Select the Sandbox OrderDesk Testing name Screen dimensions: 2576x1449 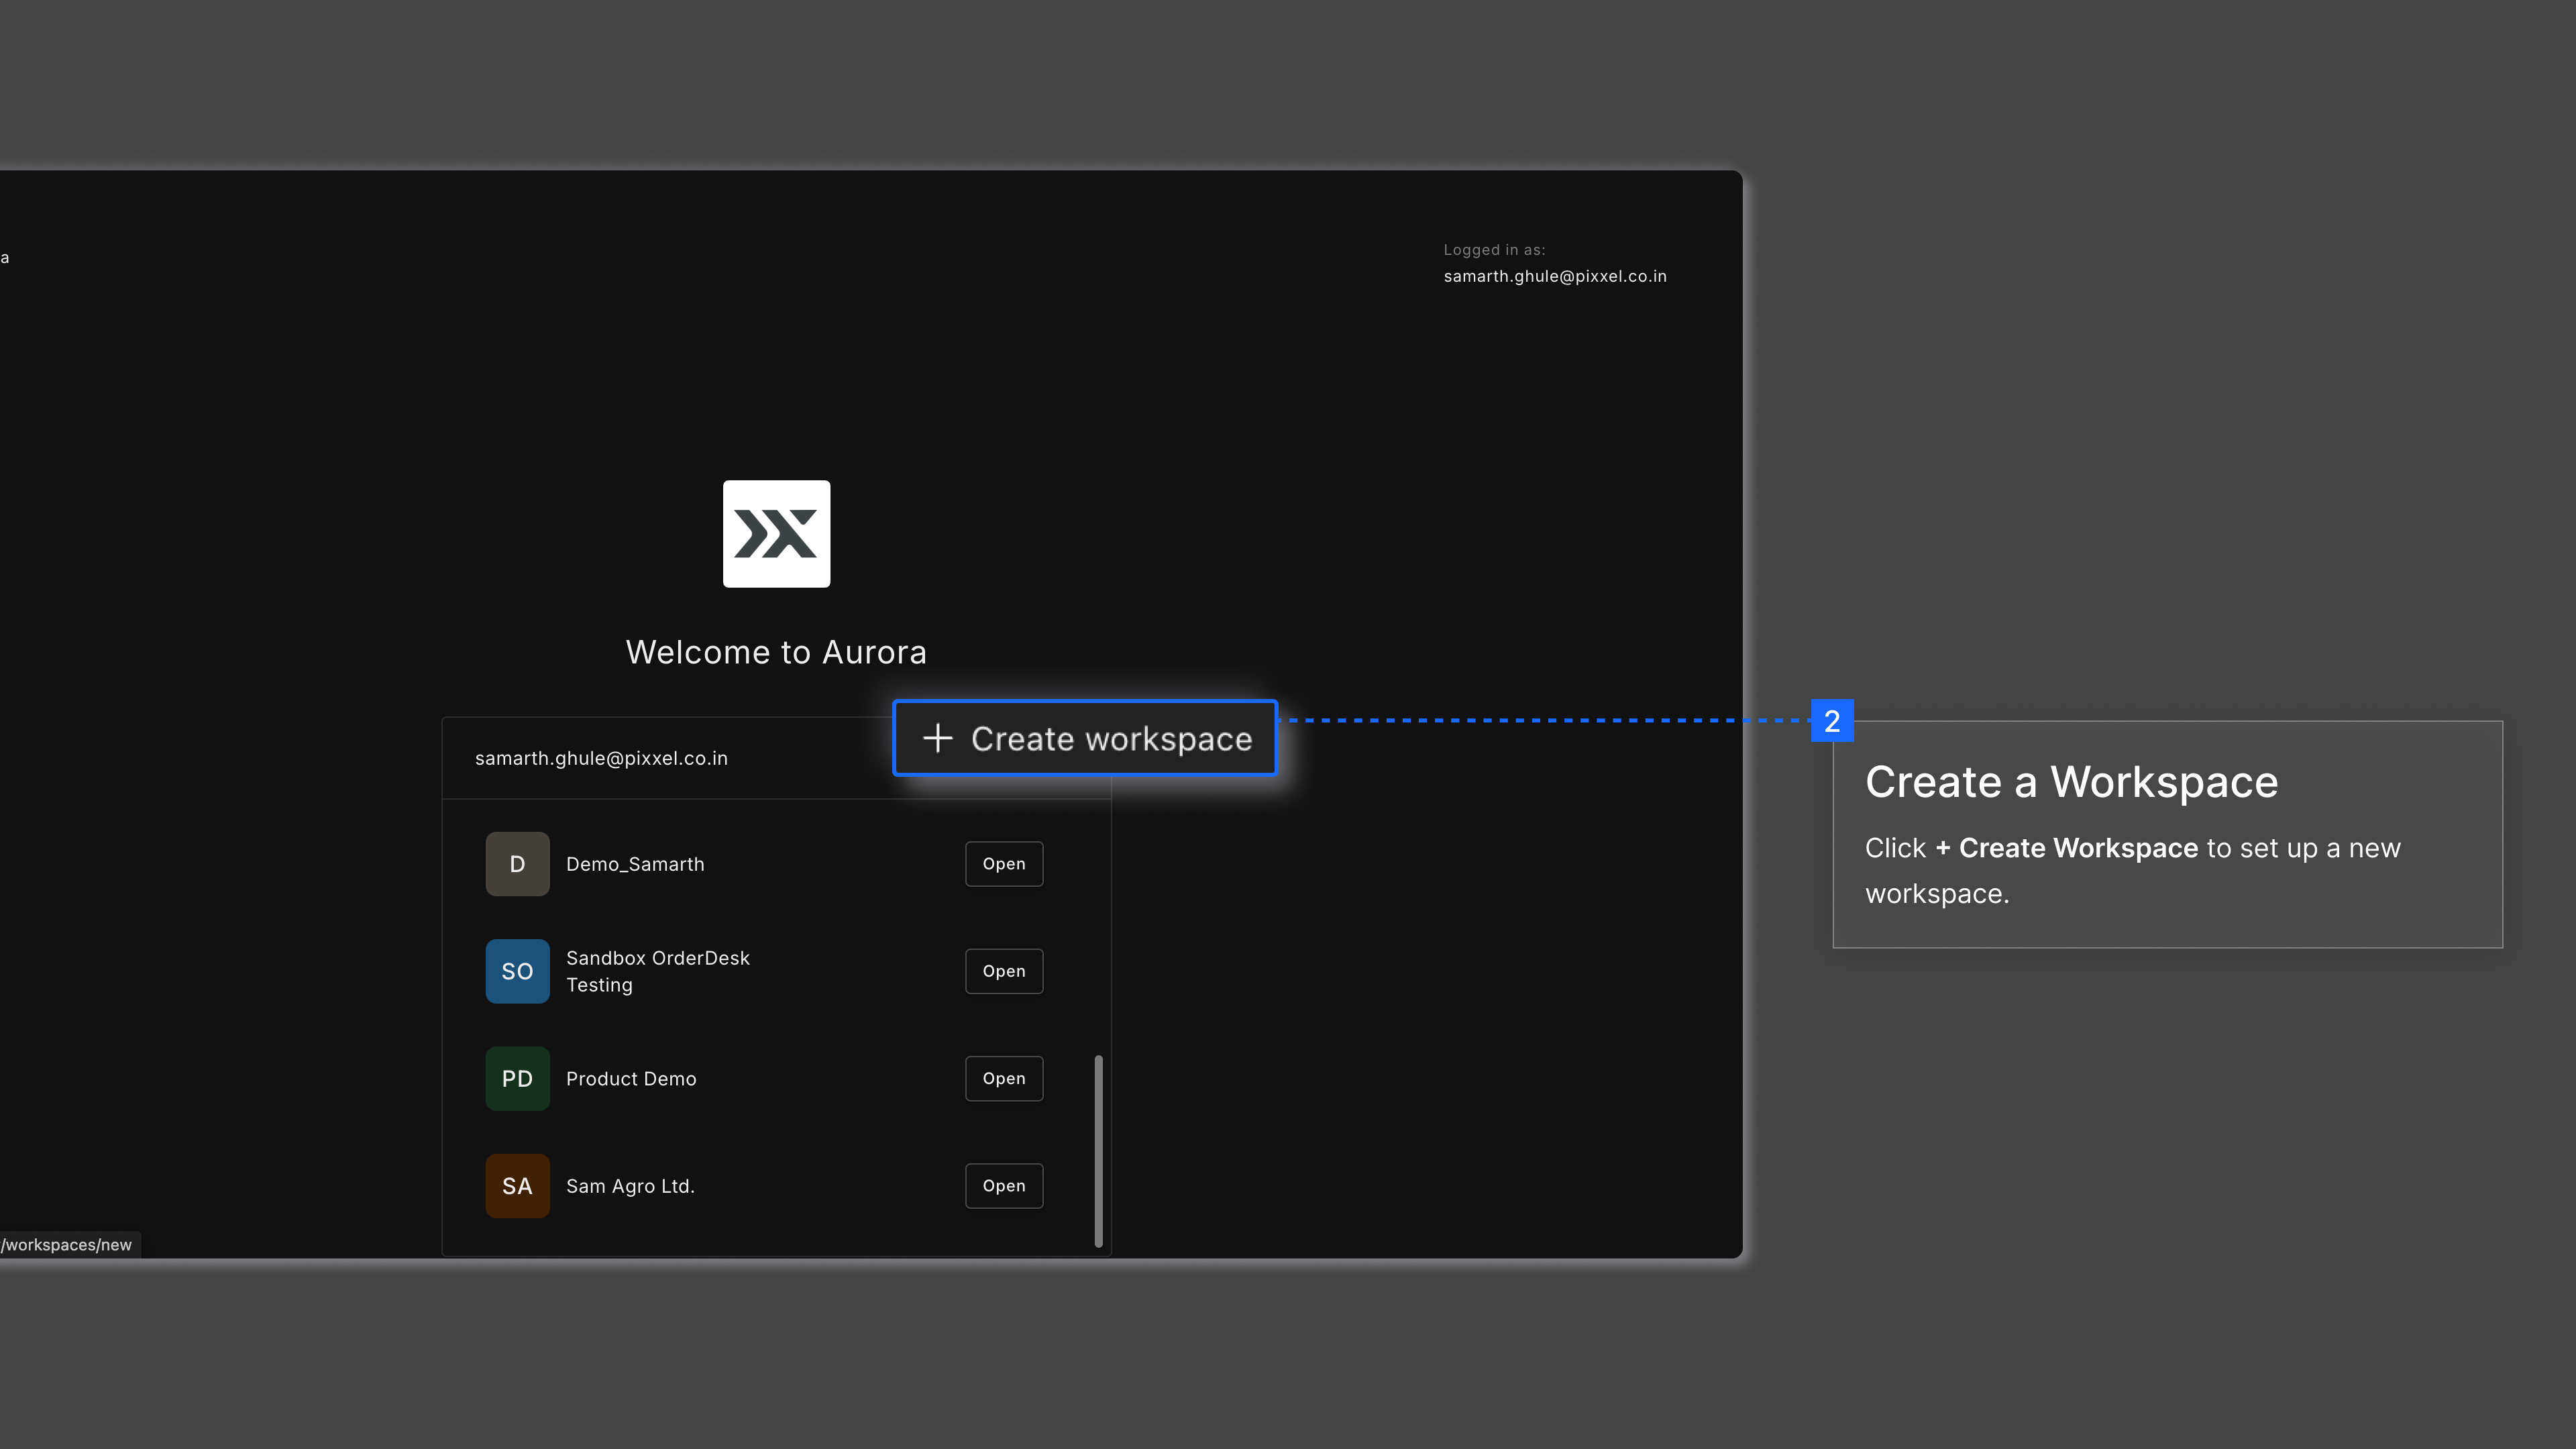pos(657,971)
